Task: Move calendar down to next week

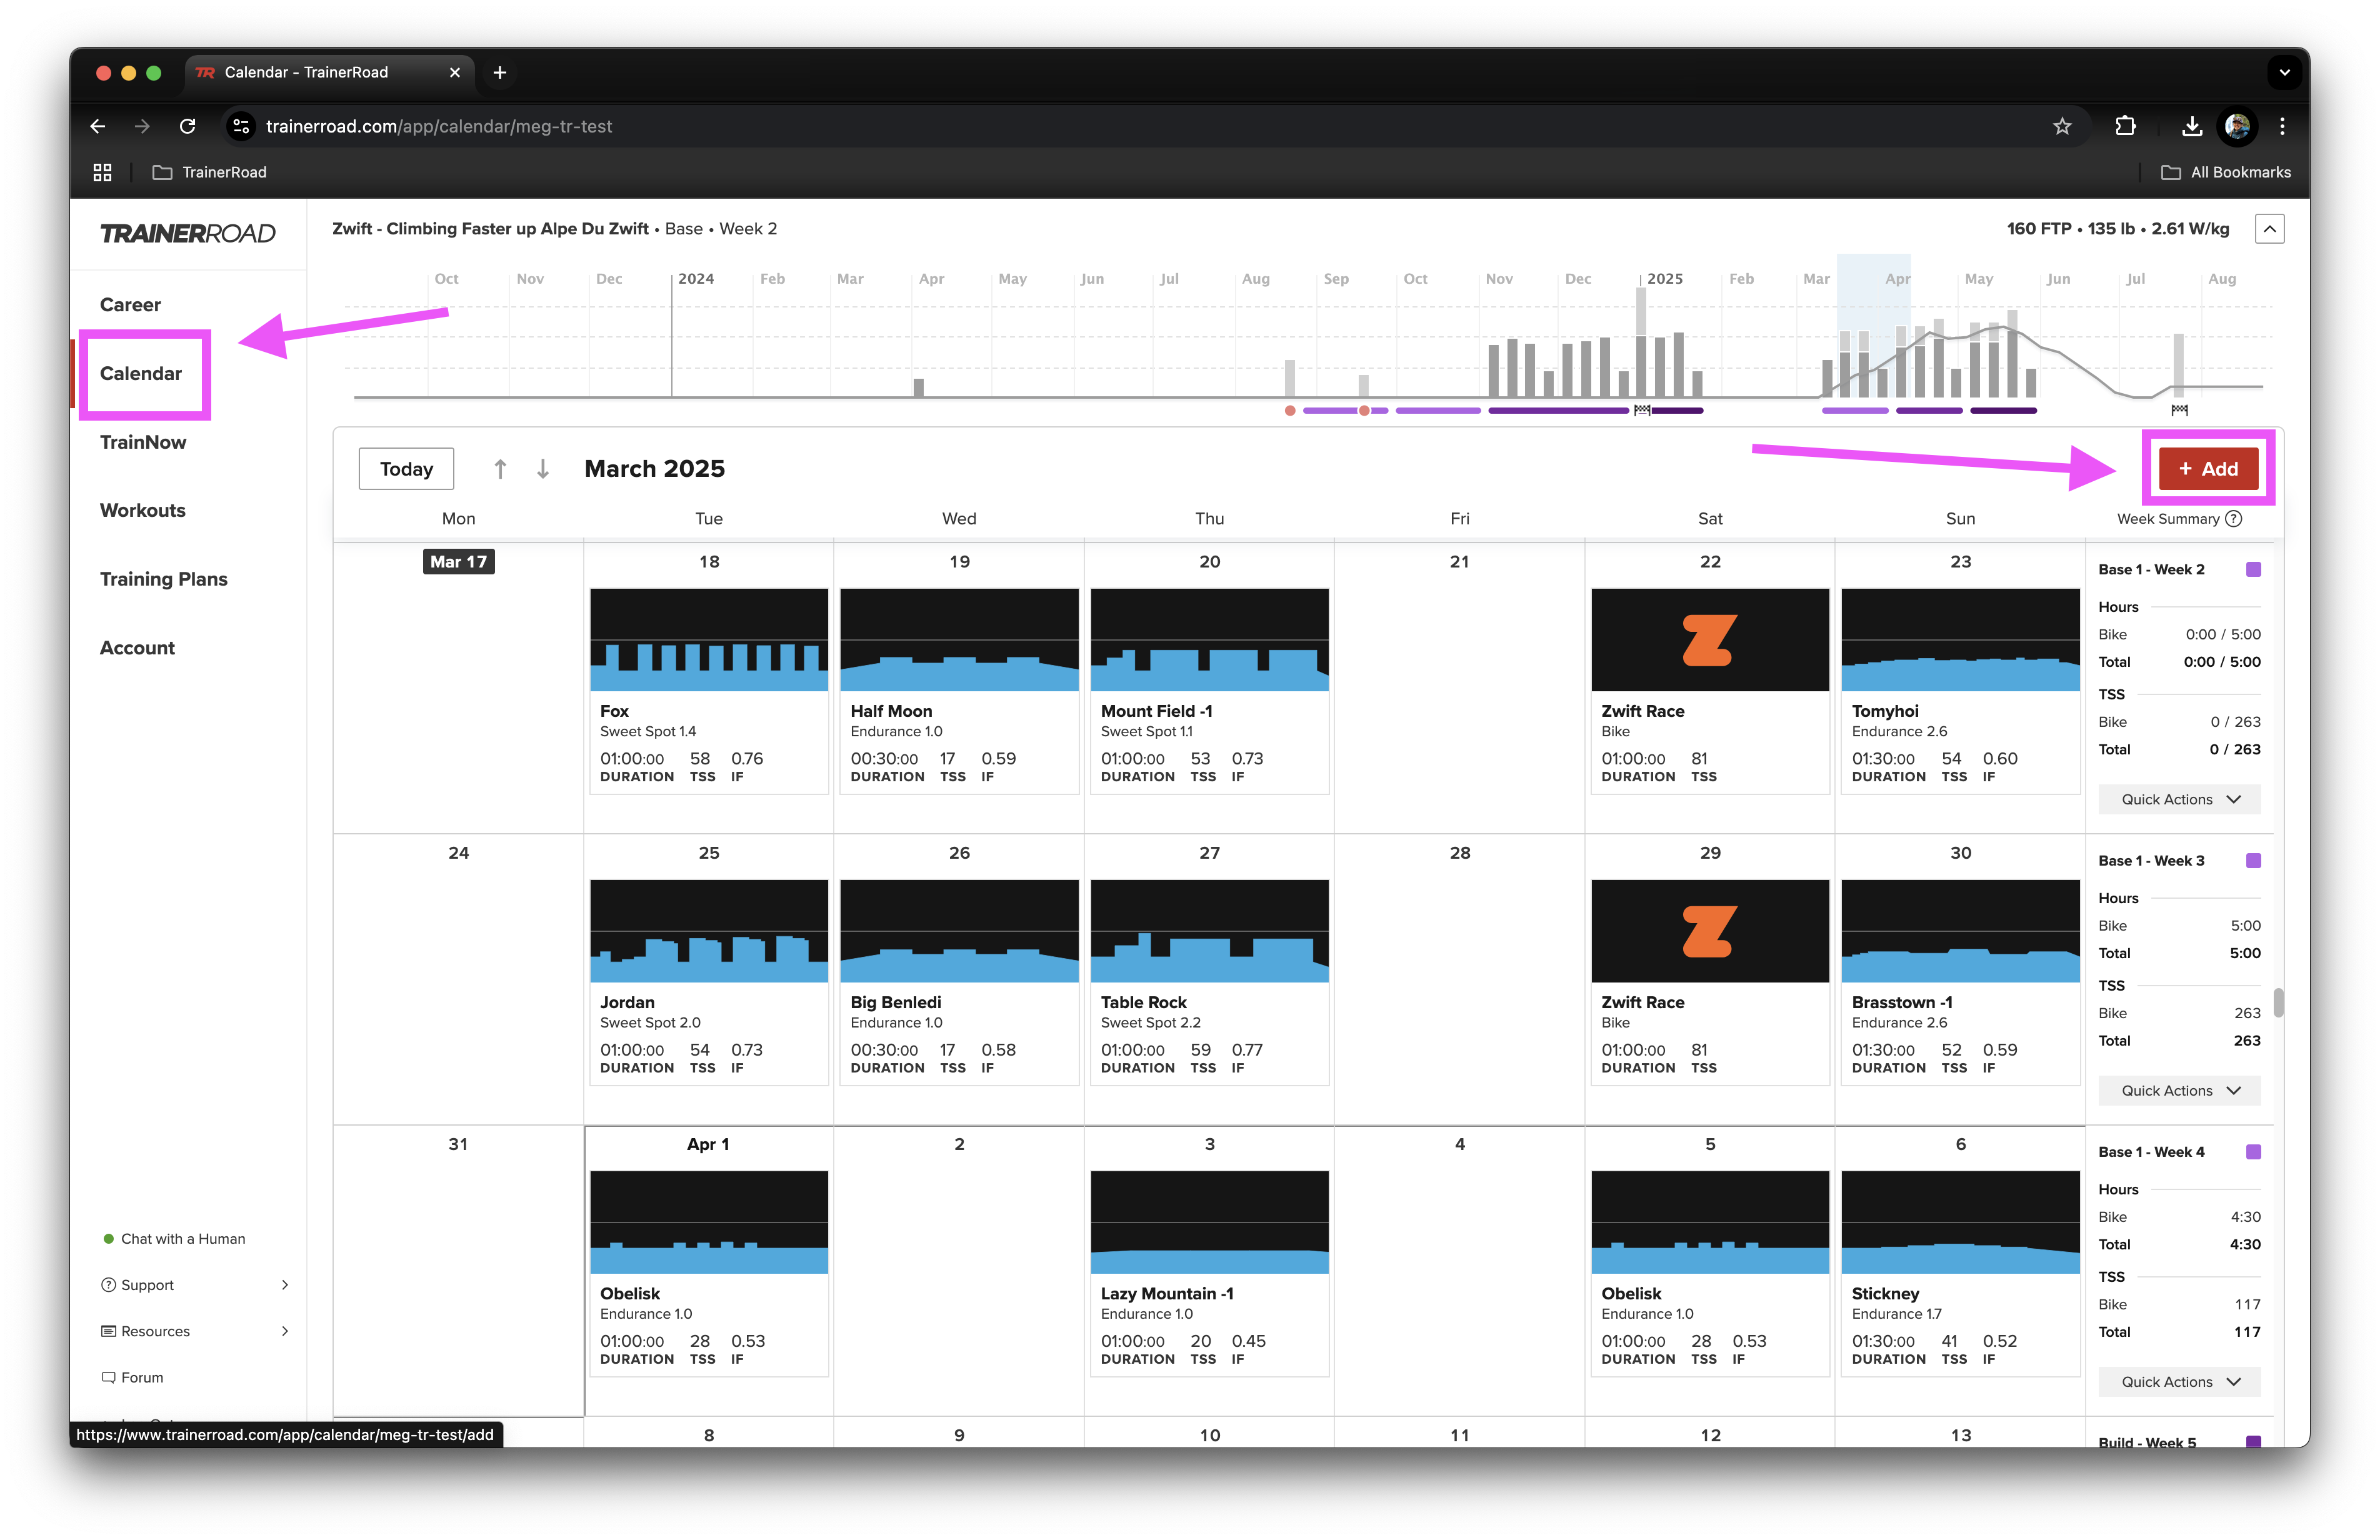Action: pos(543,468)
